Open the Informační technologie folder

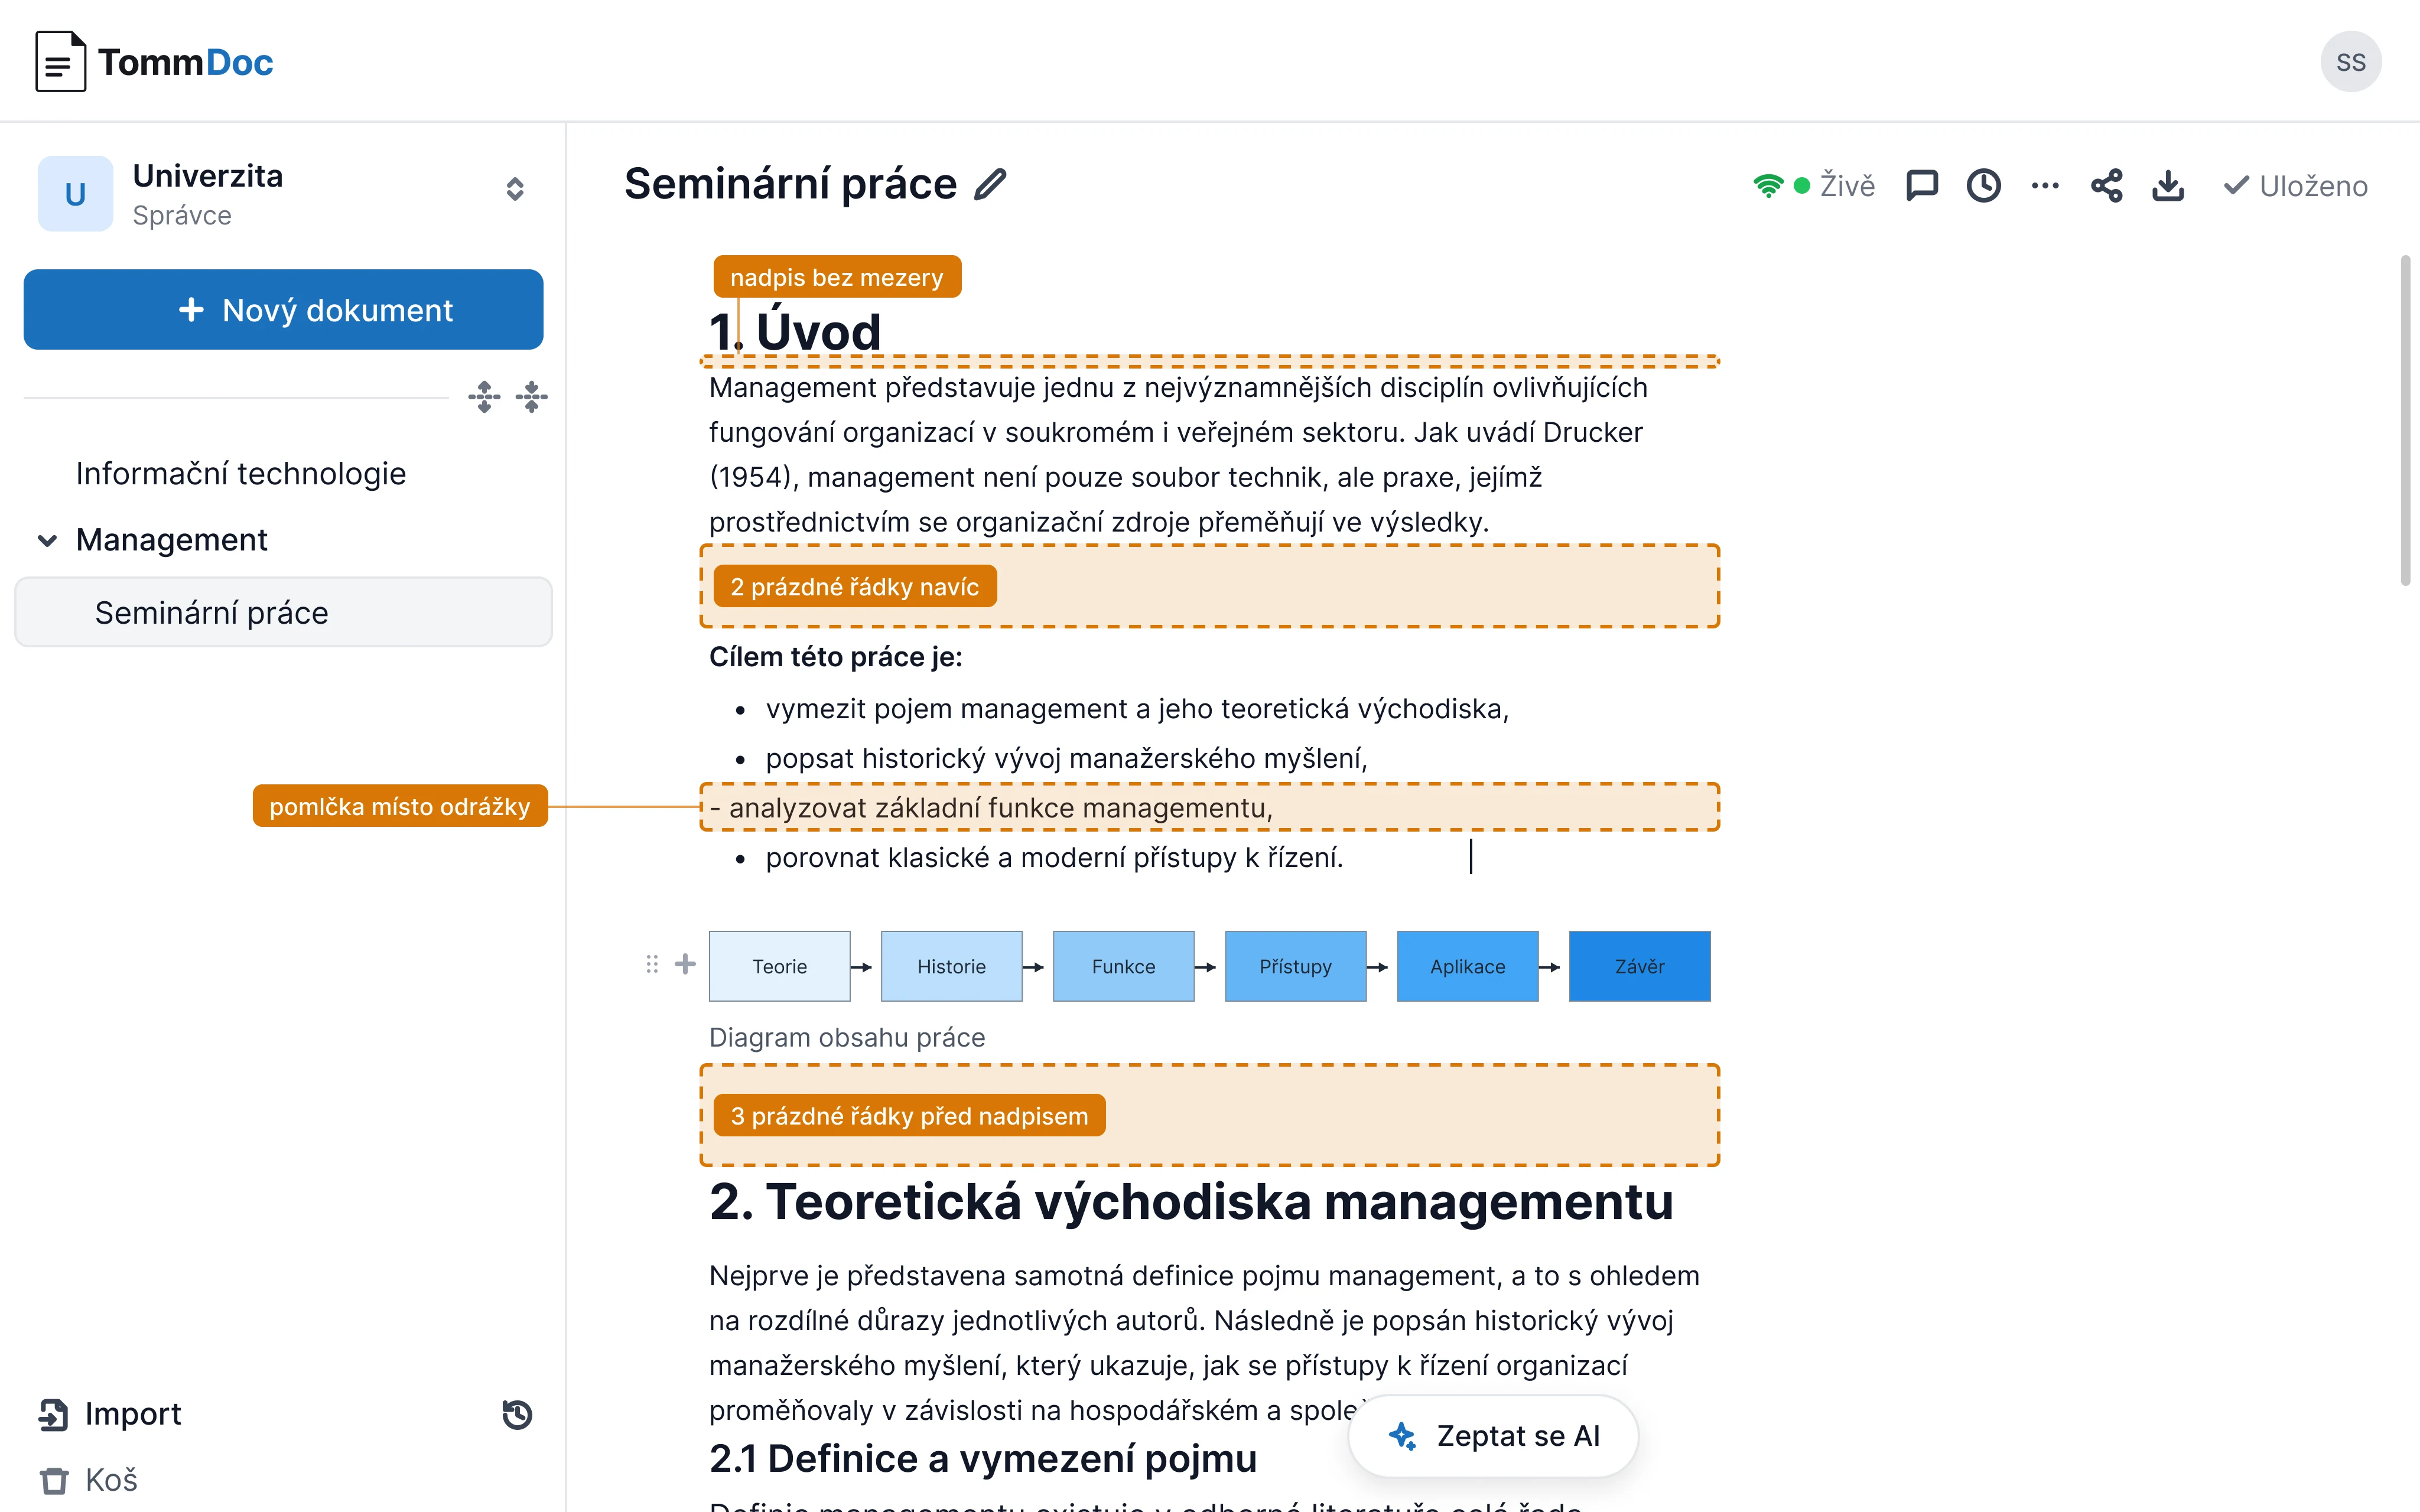(x=241, y=473)
